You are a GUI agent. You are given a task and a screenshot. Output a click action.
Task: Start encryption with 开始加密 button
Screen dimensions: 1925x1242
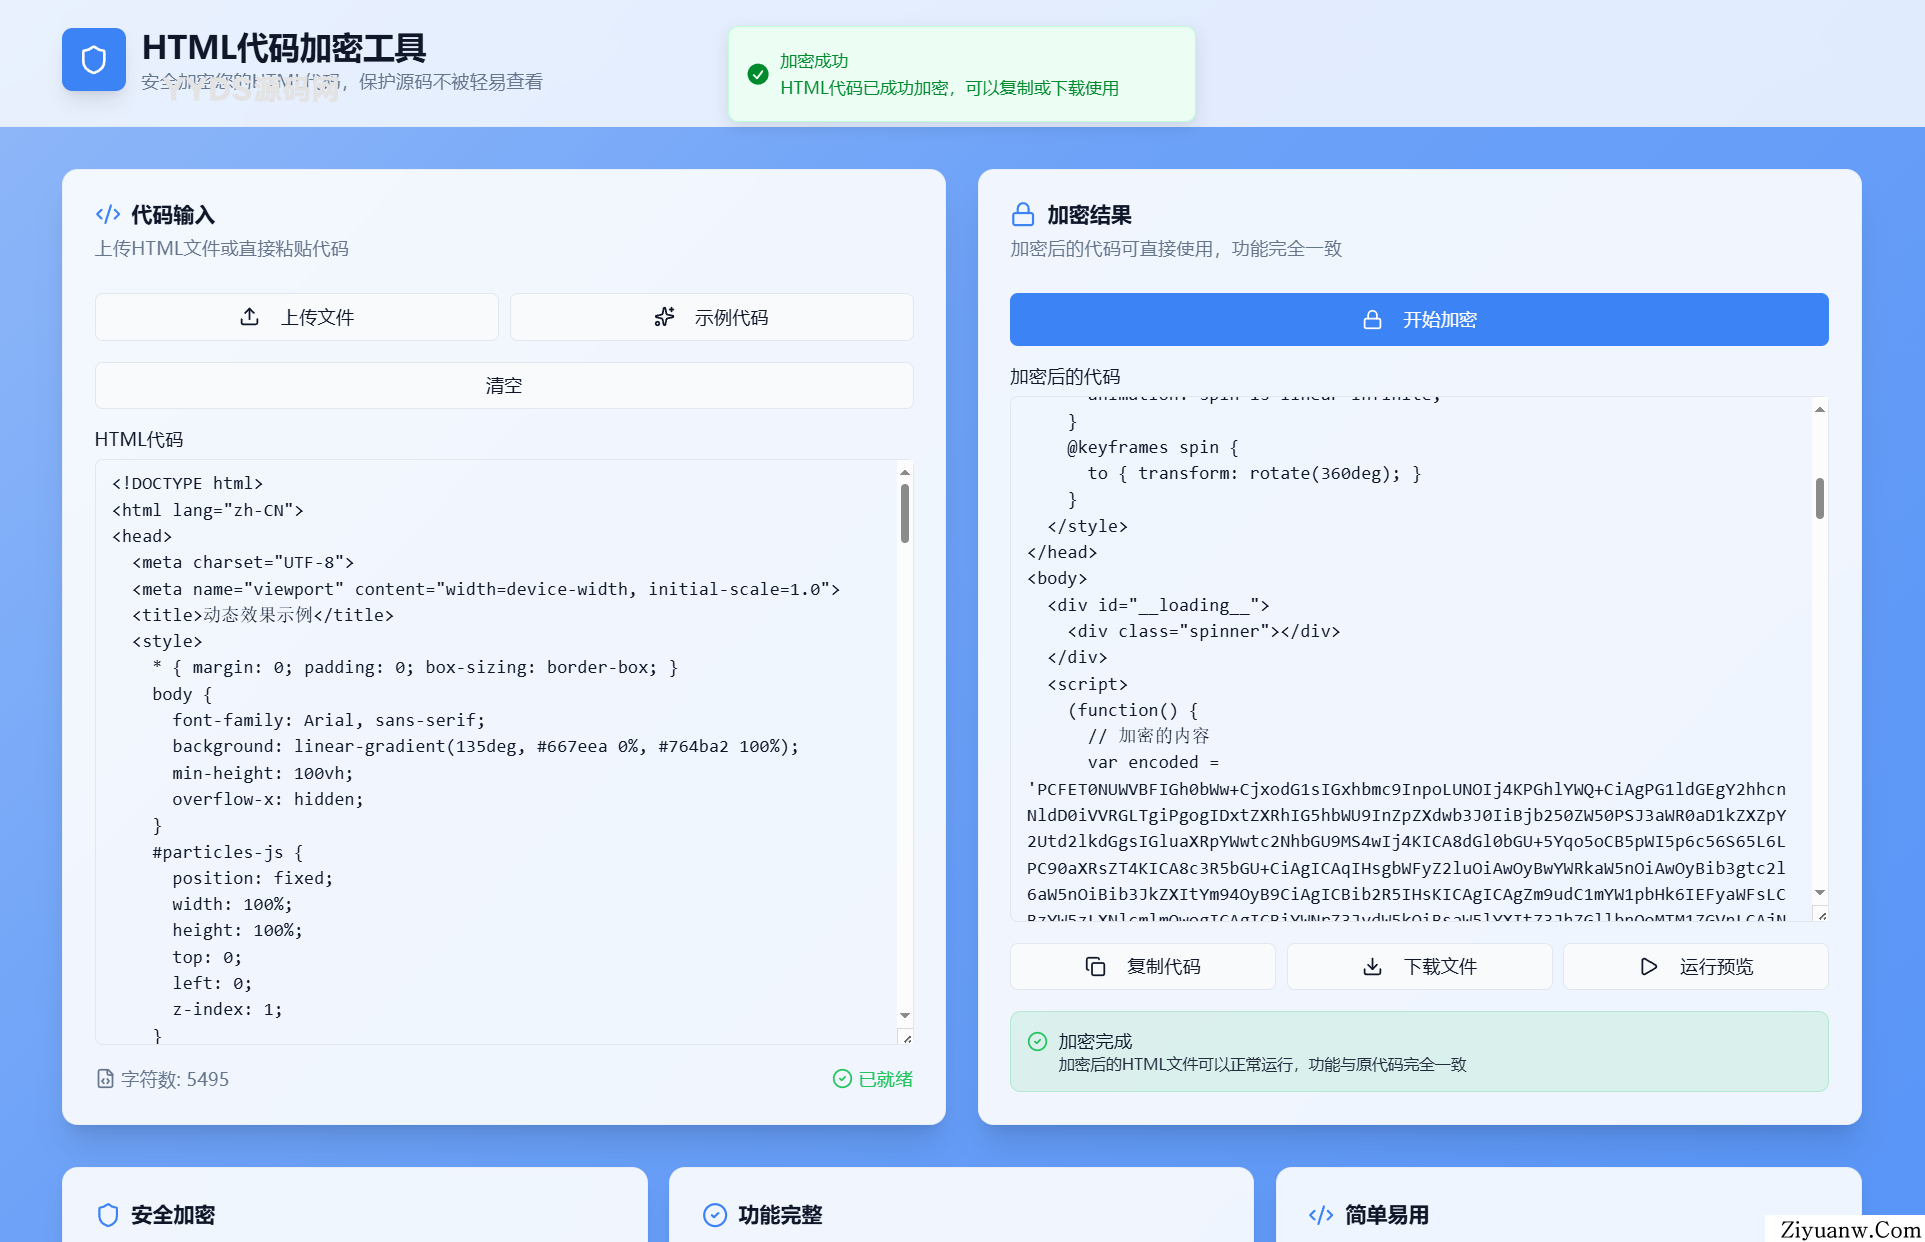[x=1419, y=319]
